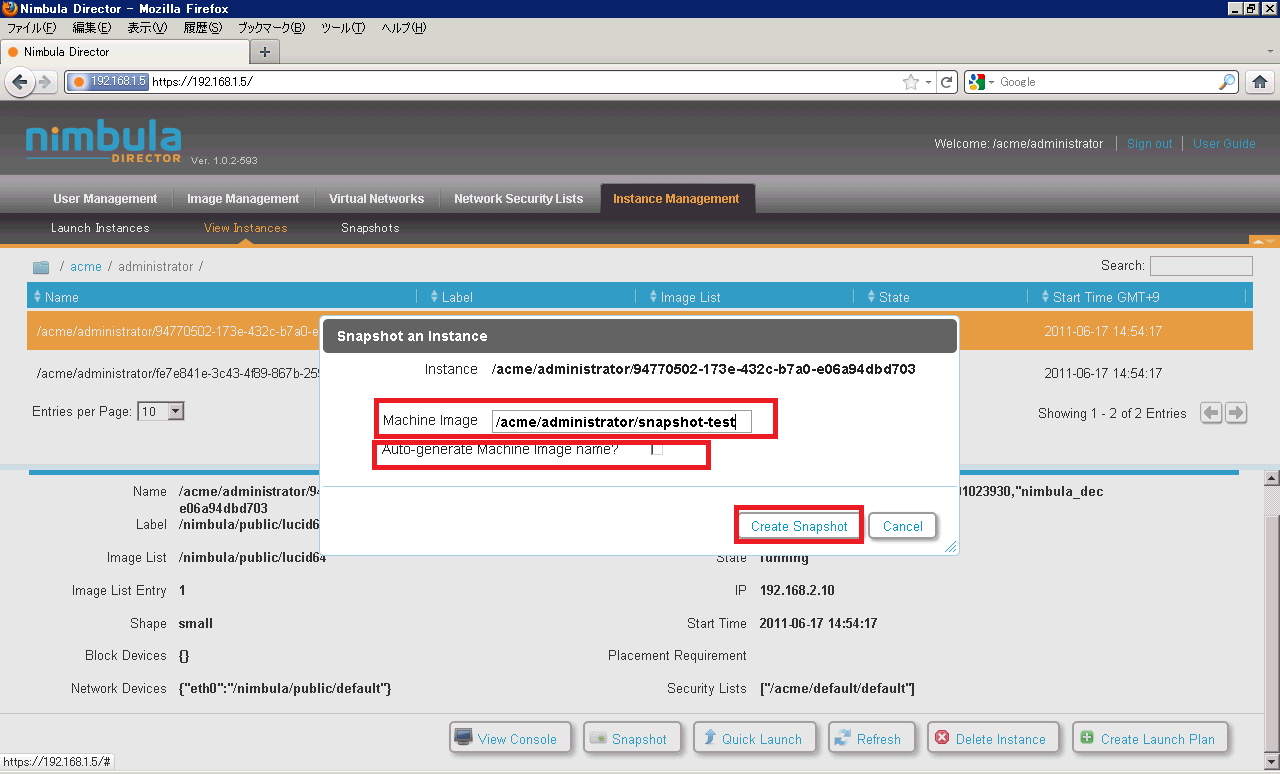
Task: Click the Network Devices value with eth0
Action: point(285,688)
